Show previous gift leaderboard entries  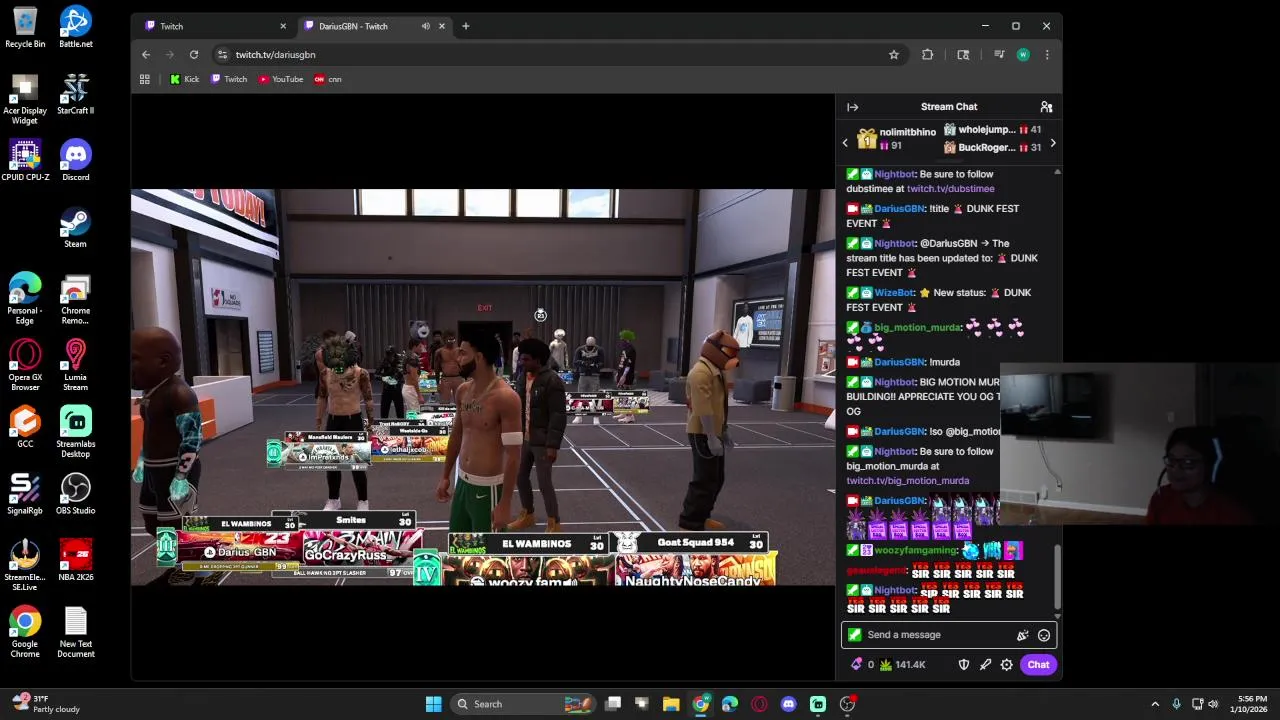(x=845, y=143)
